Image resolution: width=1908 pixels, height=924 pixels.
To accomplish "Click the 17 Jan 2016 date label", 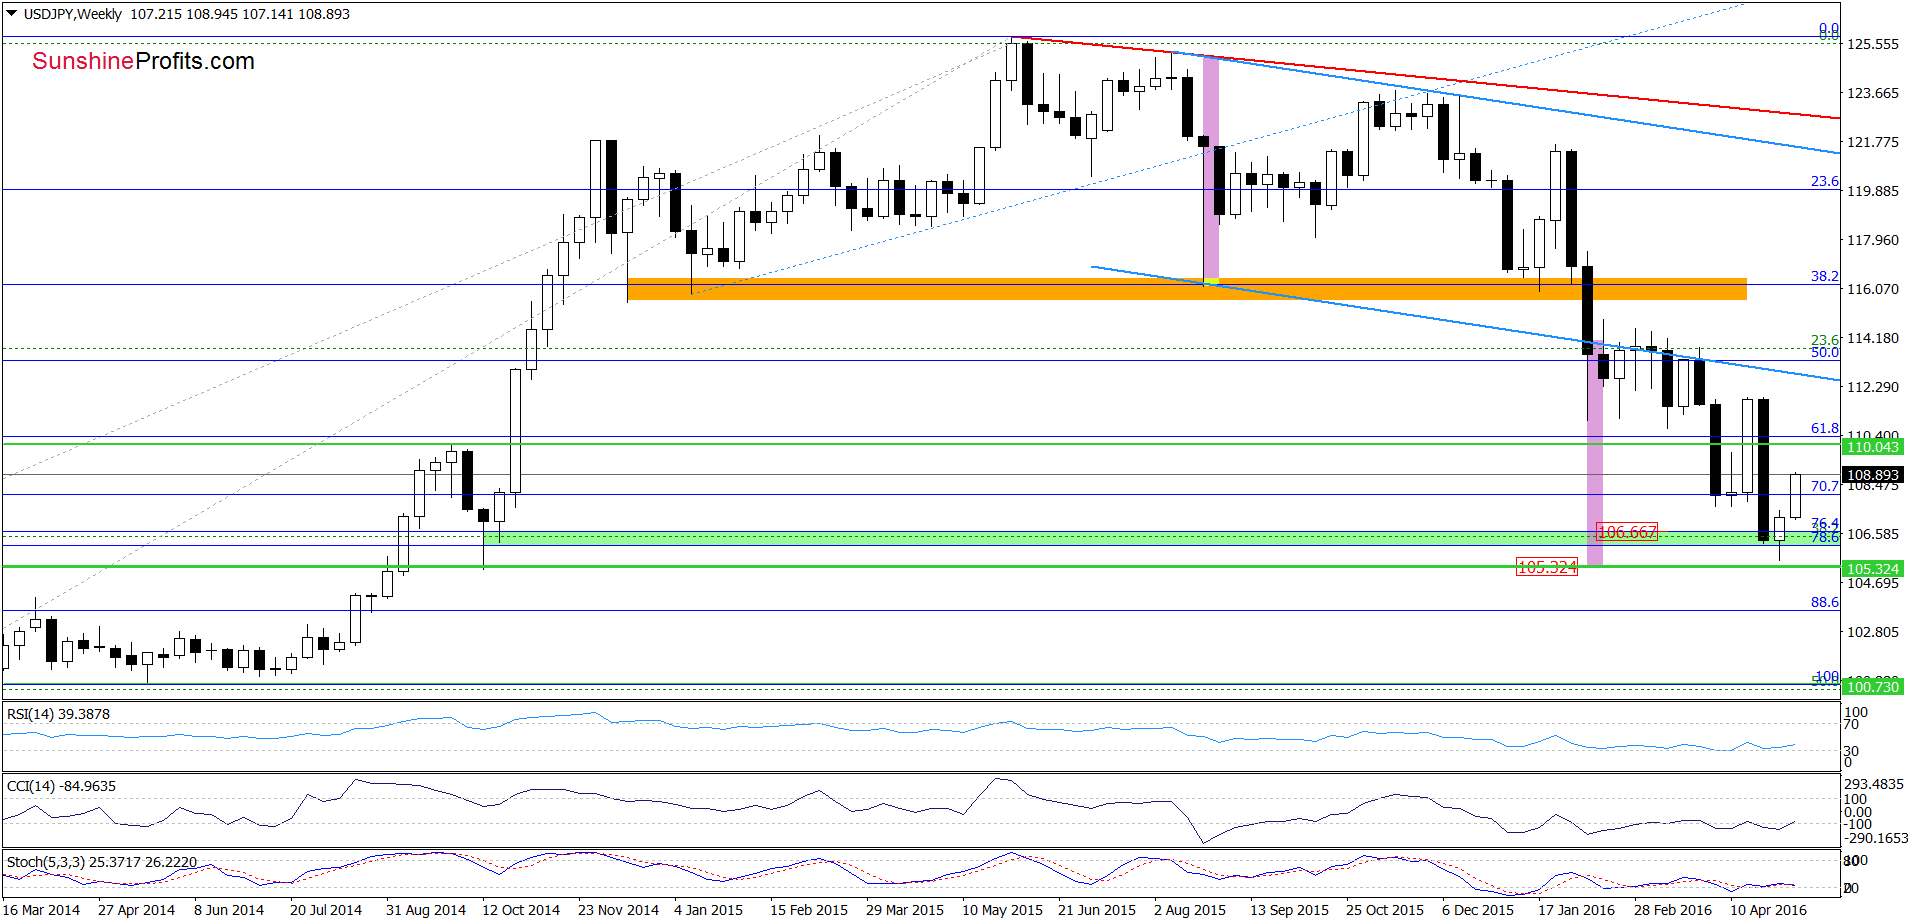I will [x=1576, y=910].
